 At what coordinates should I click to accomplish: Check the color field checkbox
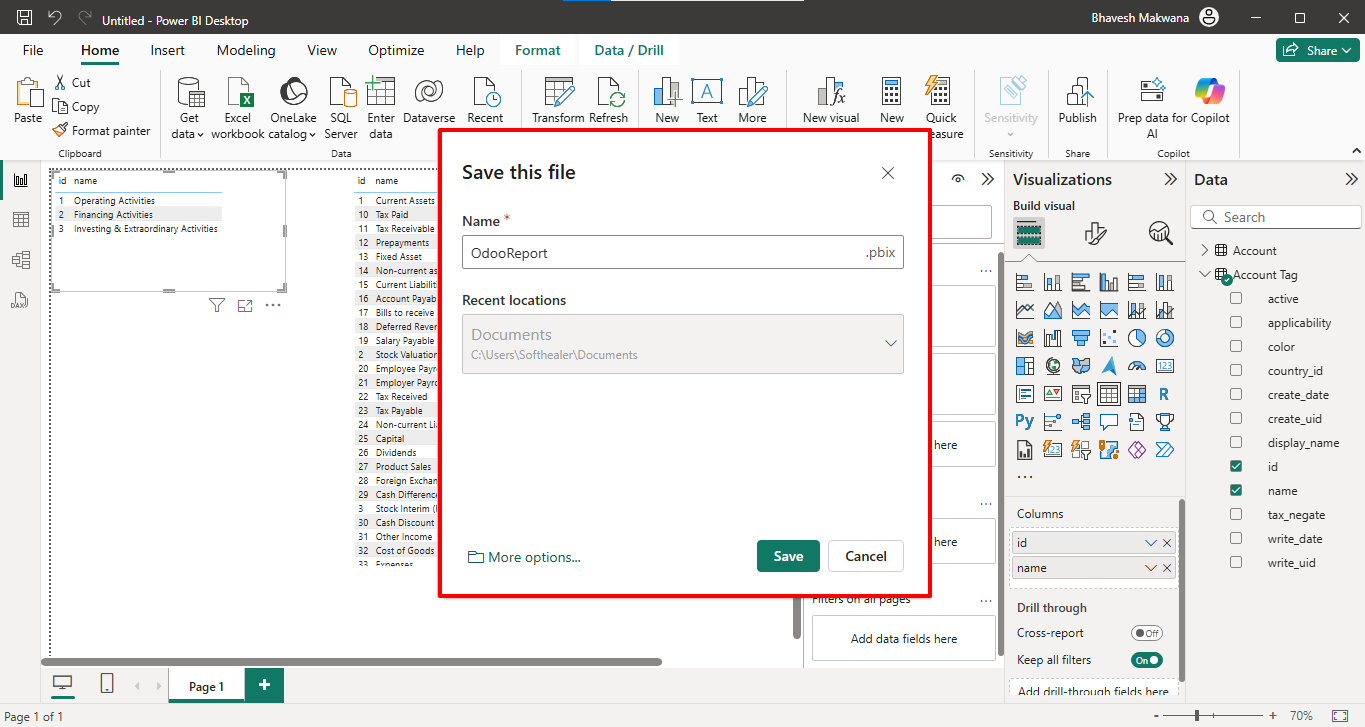[1236, 347]
